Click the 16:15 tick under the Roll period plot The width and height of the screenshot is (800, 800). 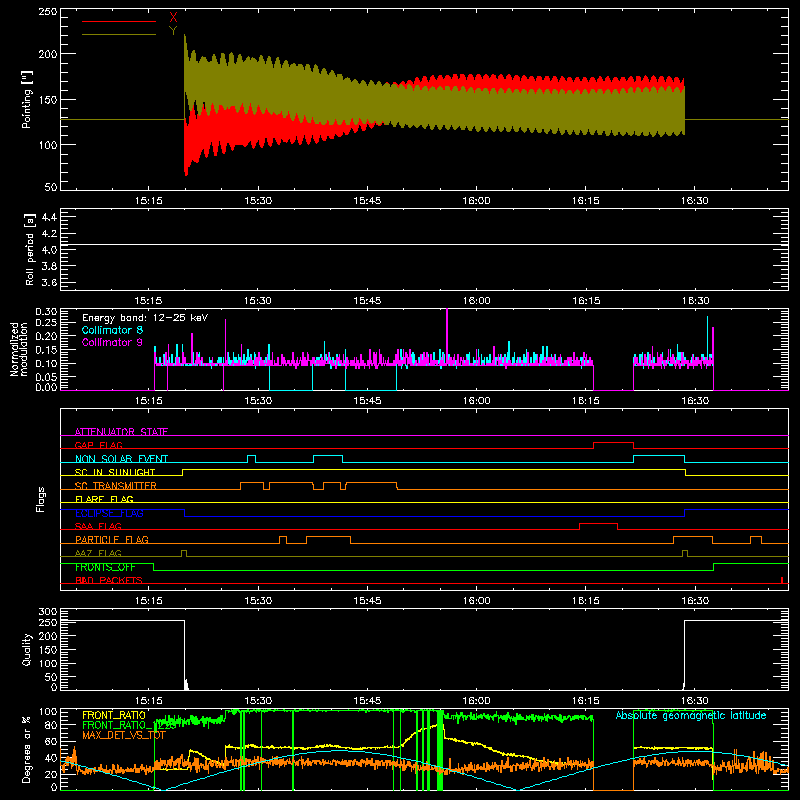click(585, 301)
